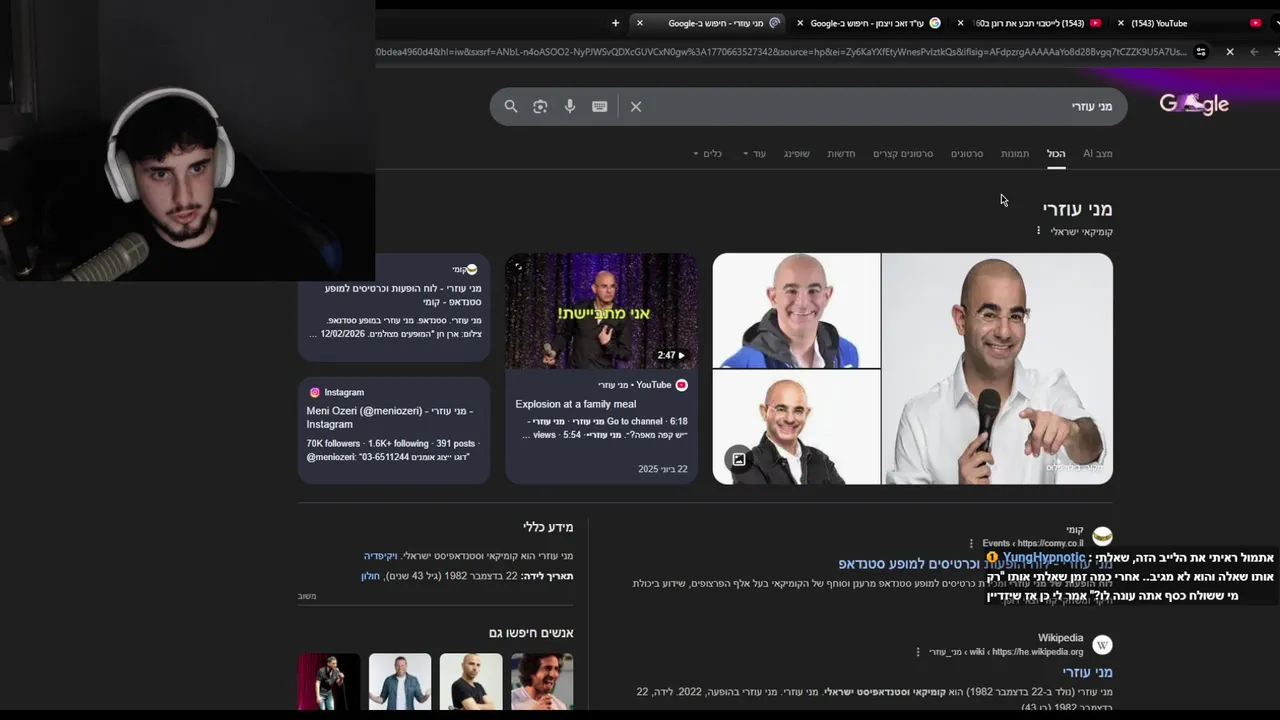
Task: Click the 2:47 video duration badge
Action: click(x=671, y=355)
